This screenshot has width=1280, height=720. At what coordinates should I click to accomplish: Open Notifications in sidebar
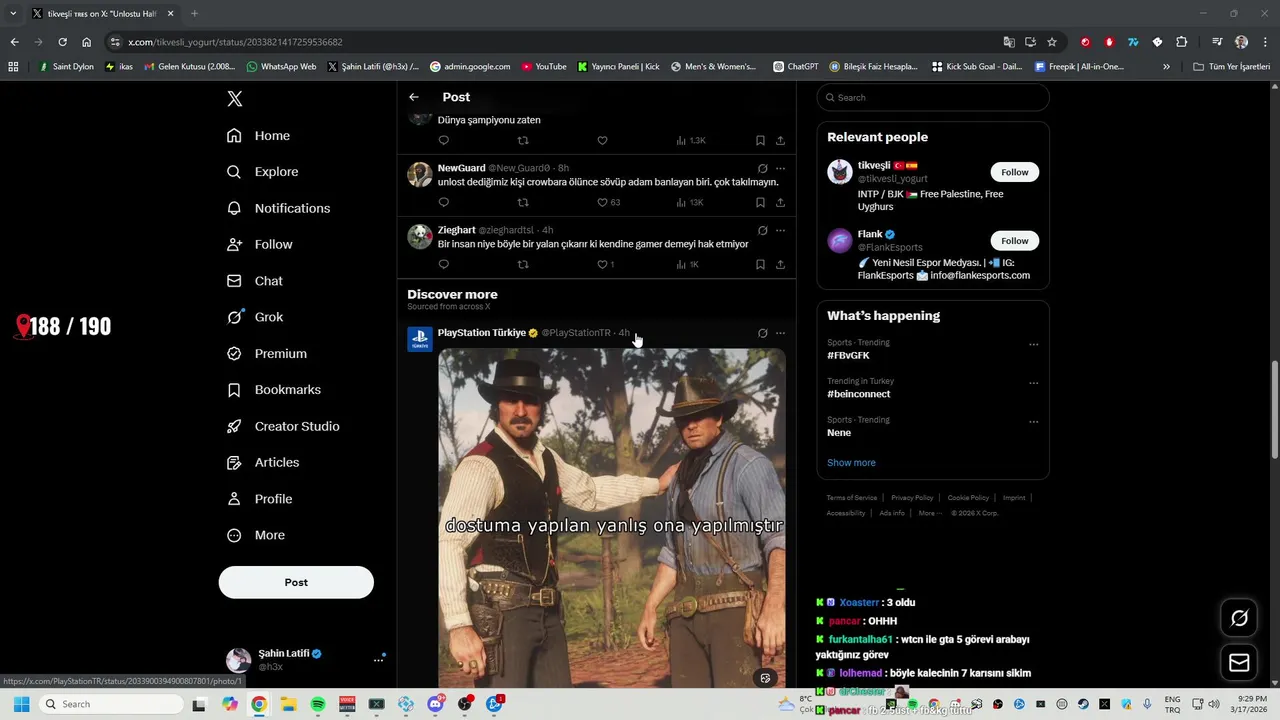click(x=278, y=208)
